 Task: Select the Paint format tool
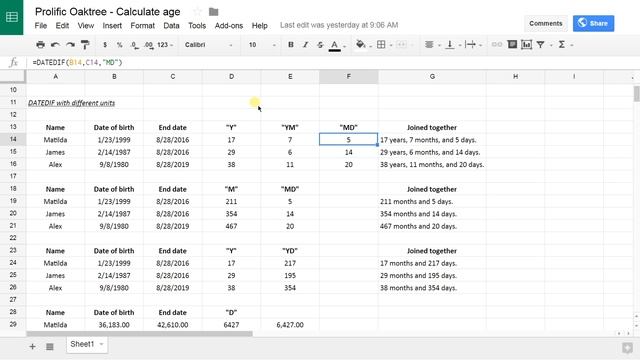coord(85,44)
